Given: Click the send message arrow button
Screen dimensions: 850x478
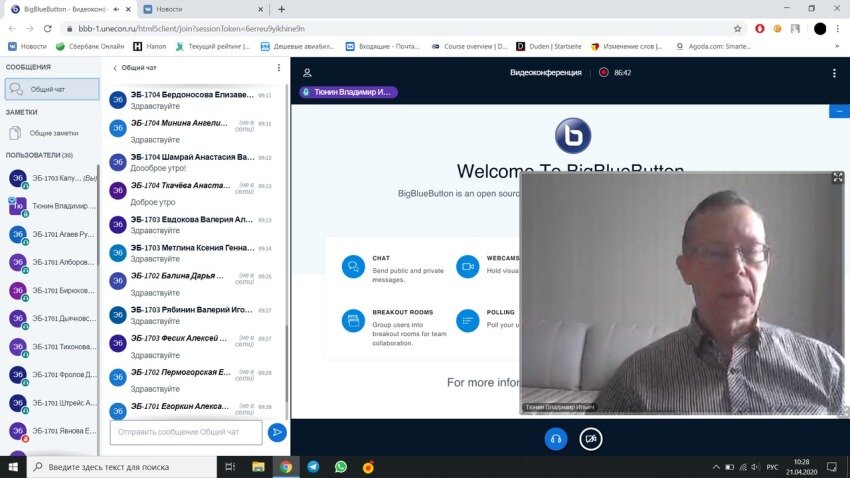Looking at the screenshot, I should pyautogui.click(x=277, y=432).
